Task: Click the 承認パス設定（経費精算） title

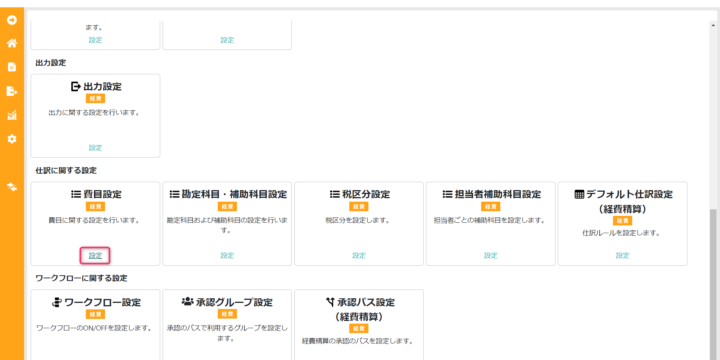Action: point(366,309)
